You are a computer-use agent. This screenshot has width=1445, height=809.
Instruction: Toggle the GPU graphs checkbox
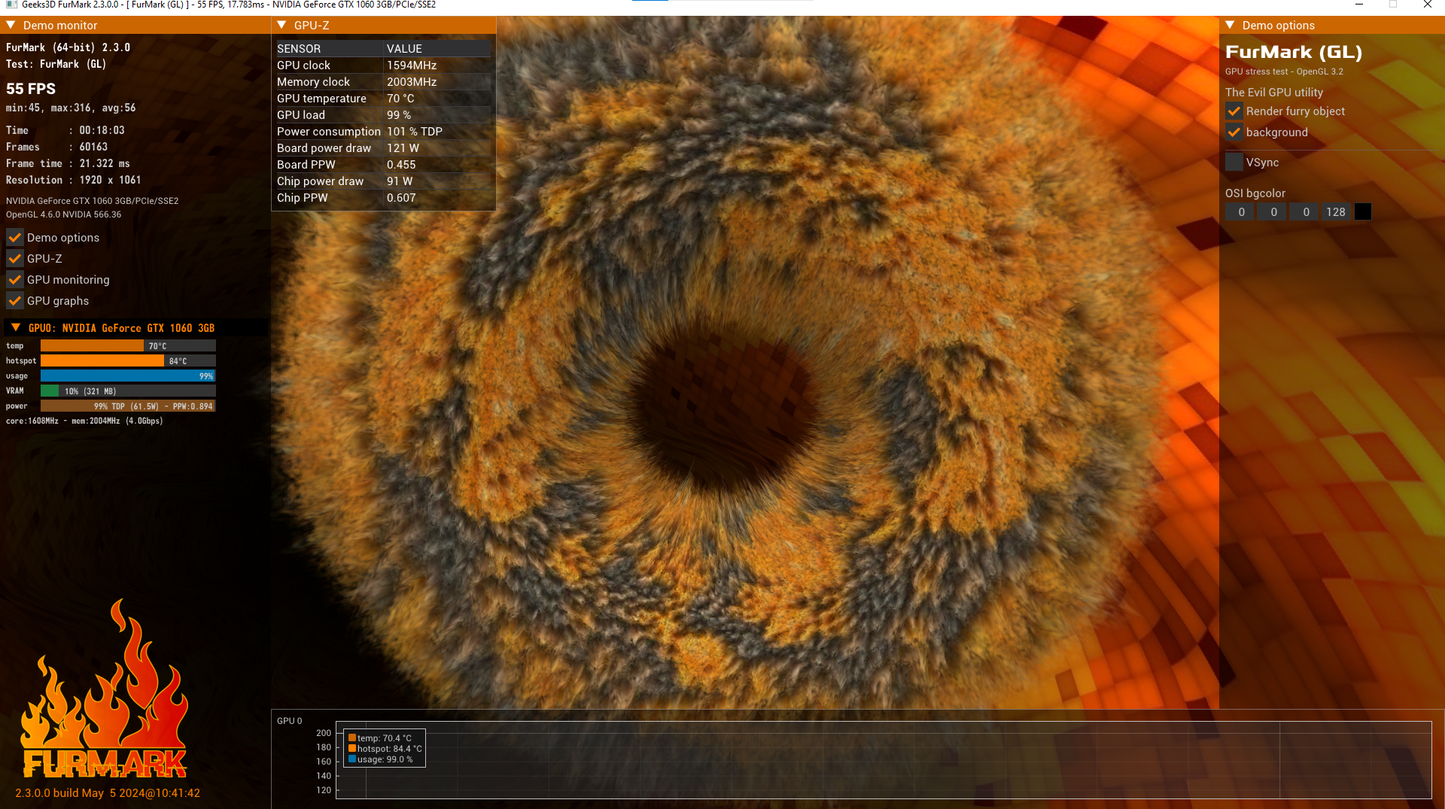(x=15, y=301)
